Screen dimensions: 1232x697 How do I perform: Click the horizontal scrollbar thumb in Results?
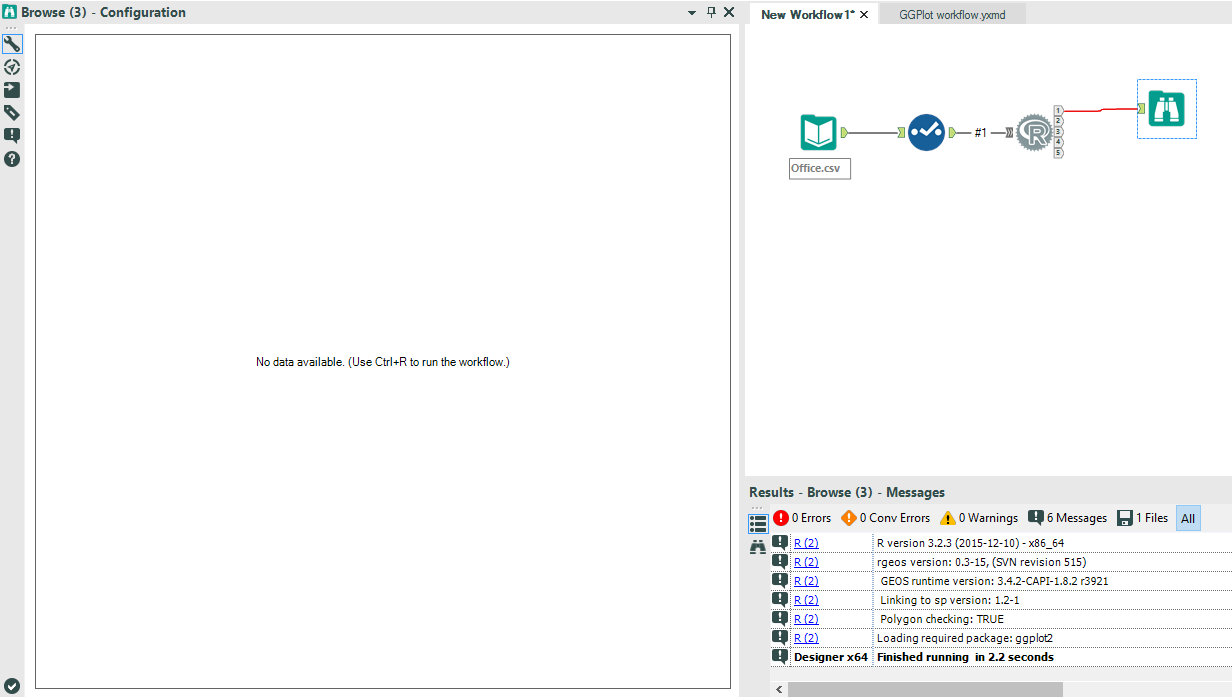coord(925,689)
